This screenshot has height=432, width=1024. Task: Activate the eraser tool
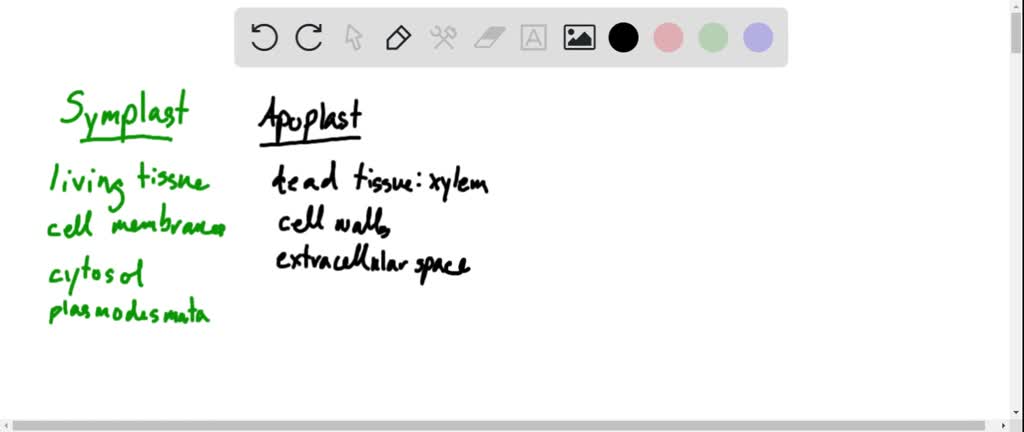click(489, 38)
